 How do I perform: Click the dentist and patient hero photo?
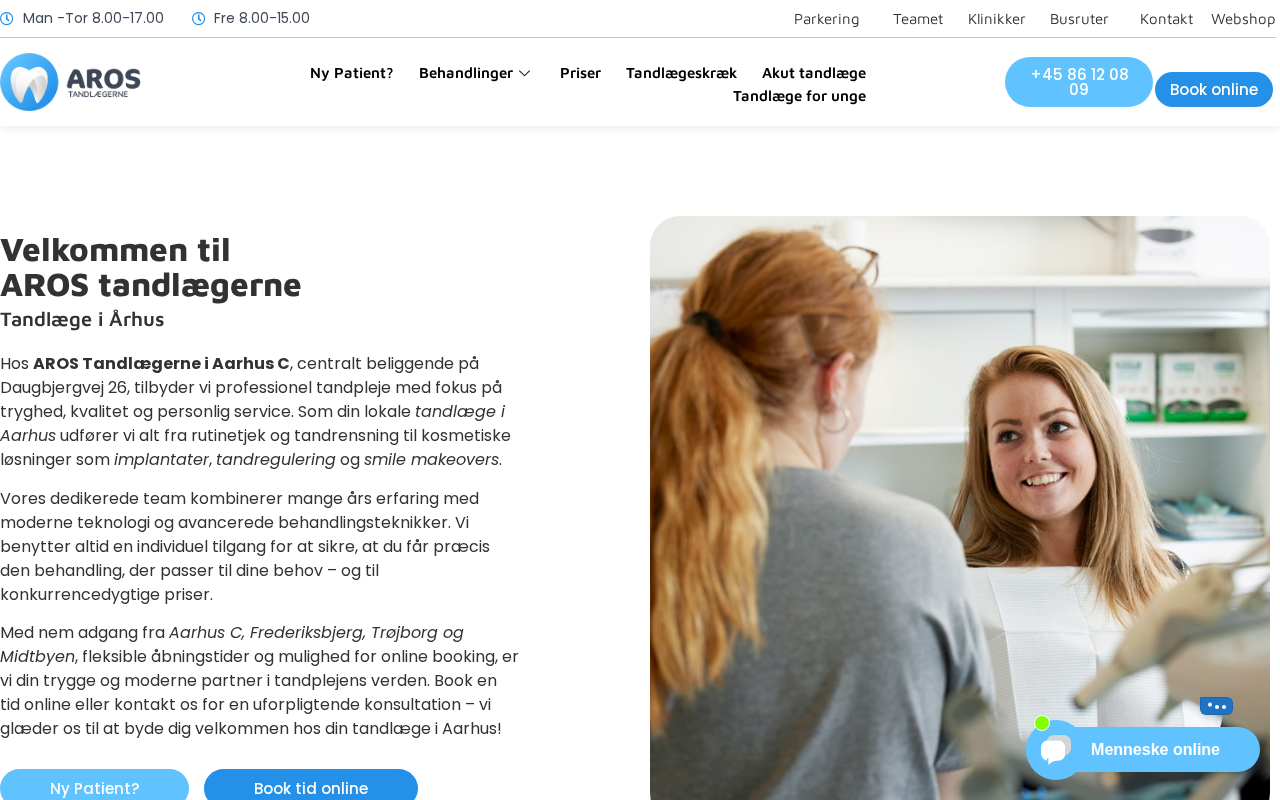(x=960, y=508)
